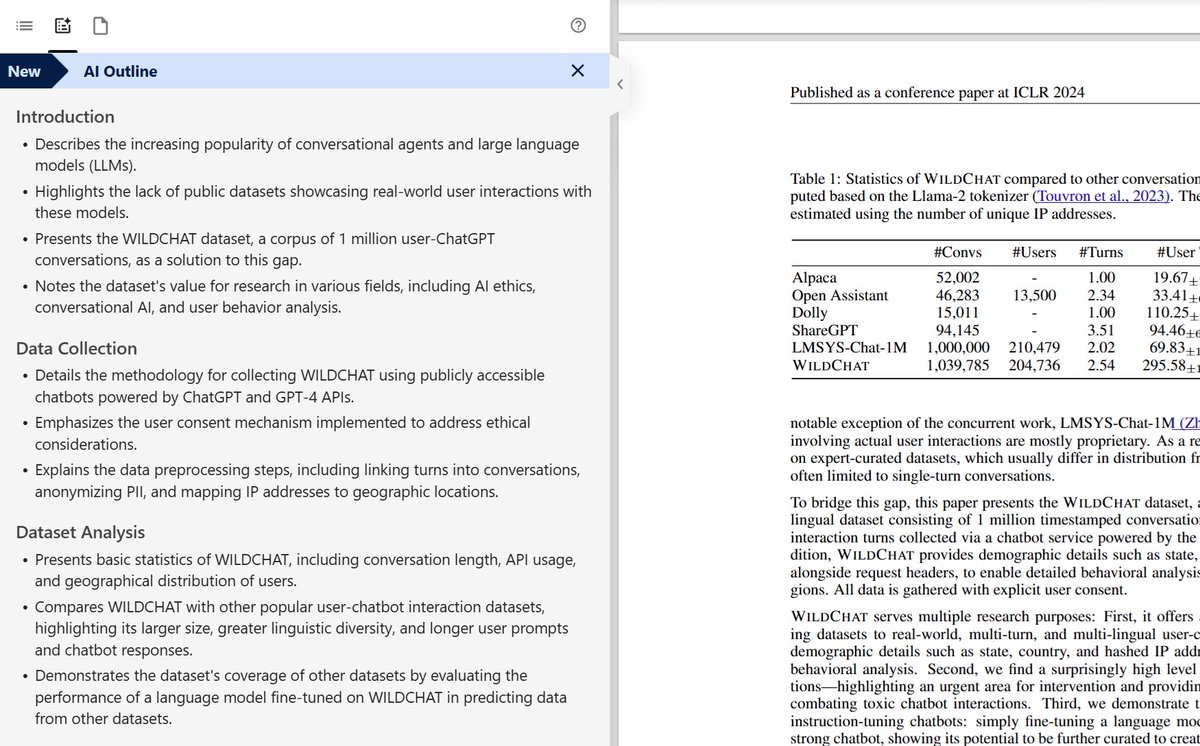Click the Open Assistant row label
1200x746 pixels.
coord(839,295)
